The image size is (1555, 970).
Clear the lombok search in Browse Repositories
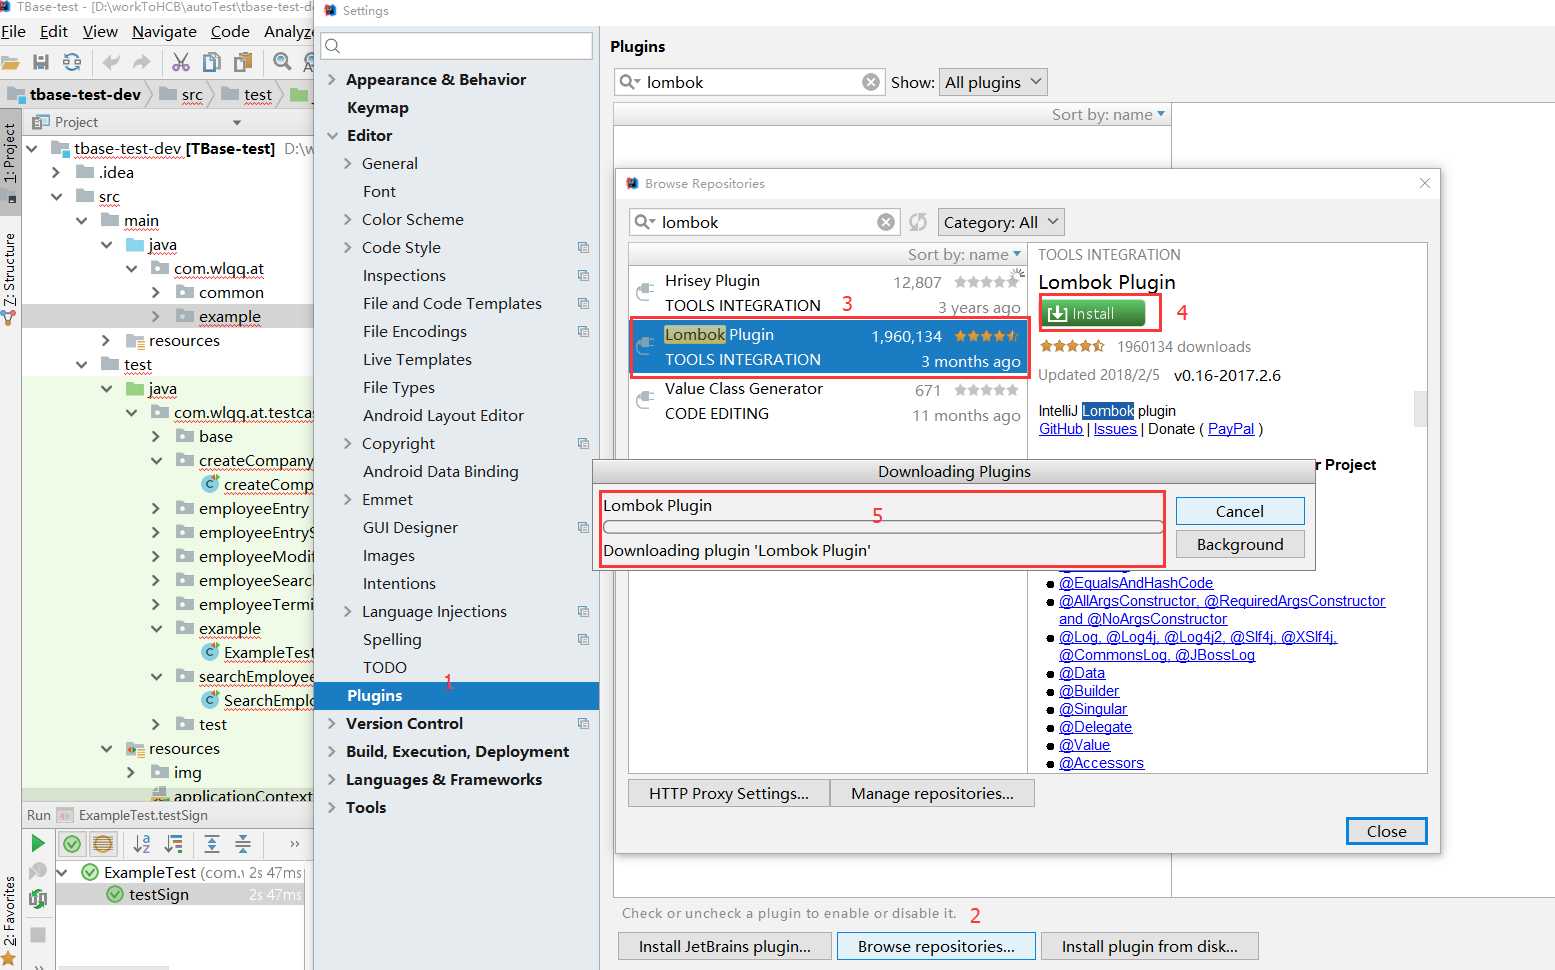pyautogui.click(x=886, y=222)
